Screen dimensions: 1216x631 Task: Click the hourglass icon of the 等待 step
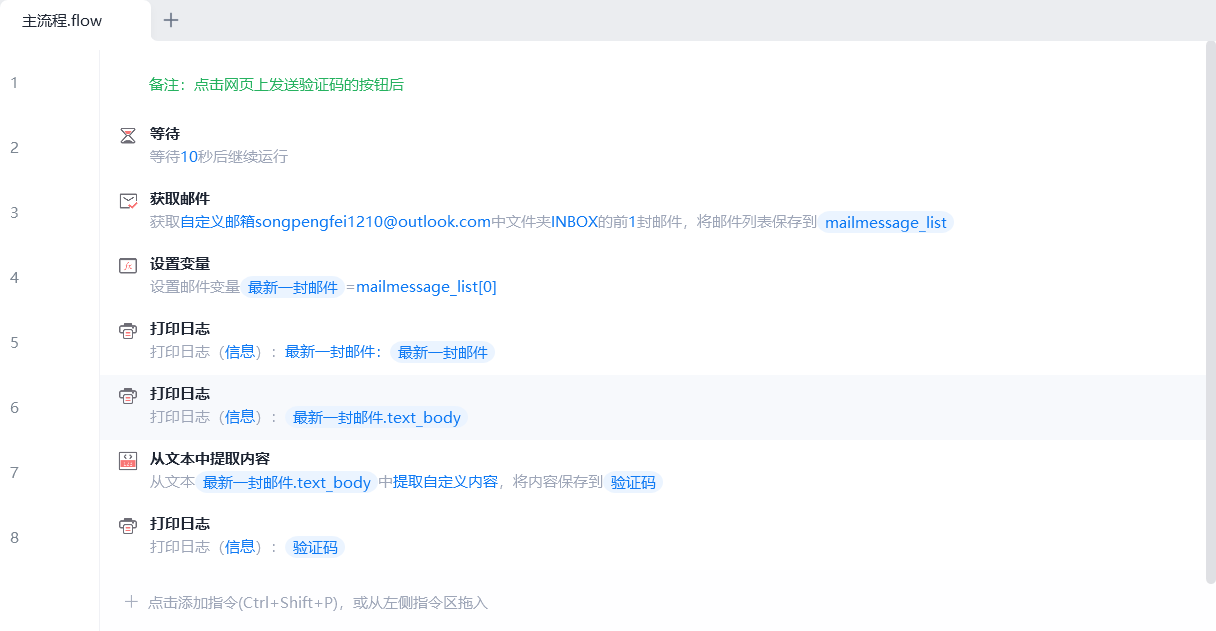[128, 135]
